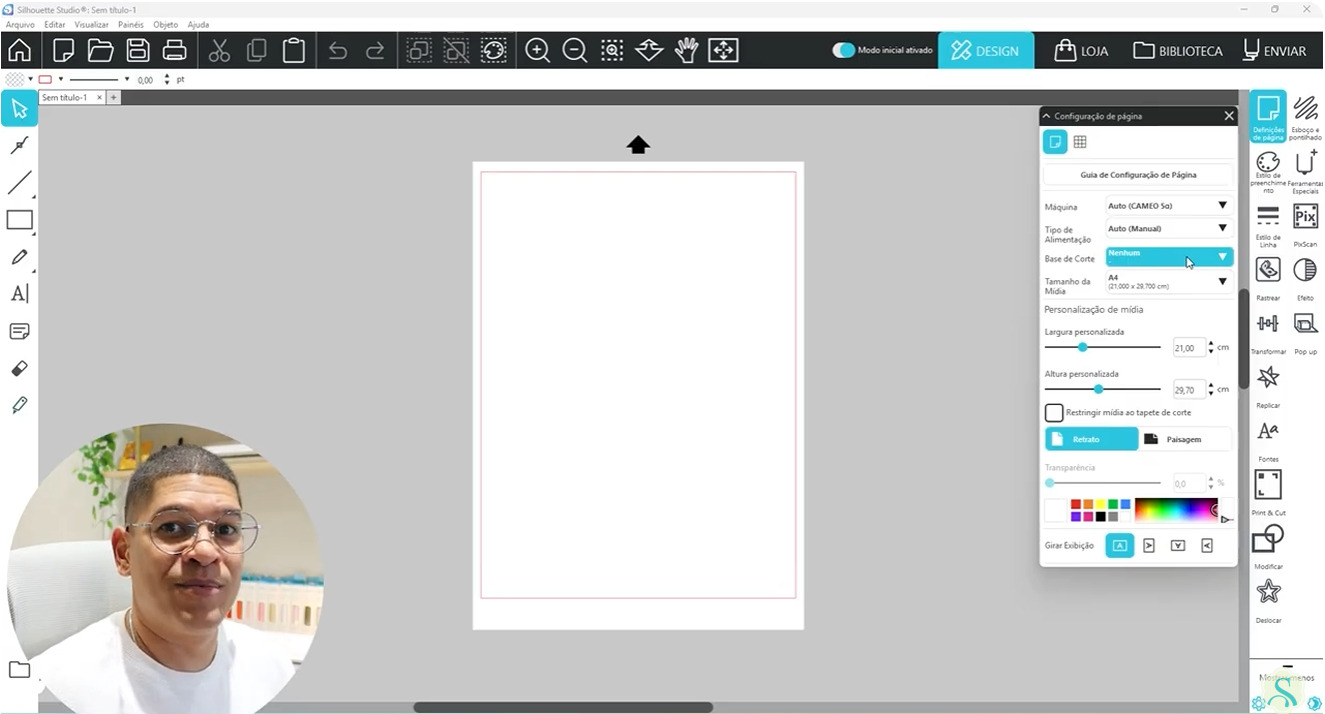
Task: Go to the ENVIAR send tab
Action: [x=1274, y=50]
